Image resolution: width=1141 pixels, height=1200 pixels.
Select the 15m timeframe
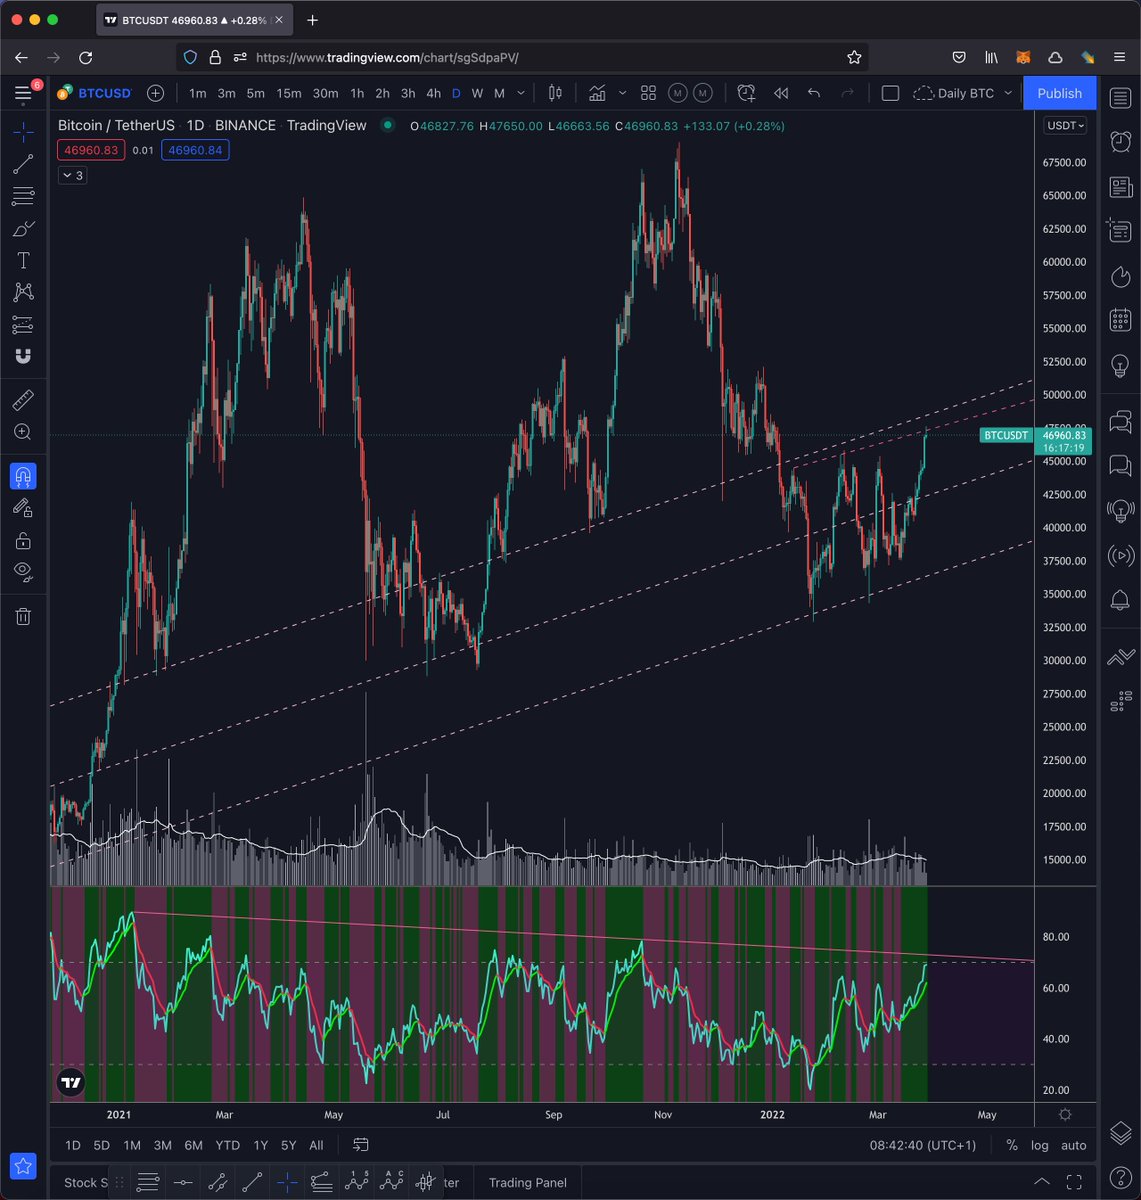coord(288,93)
